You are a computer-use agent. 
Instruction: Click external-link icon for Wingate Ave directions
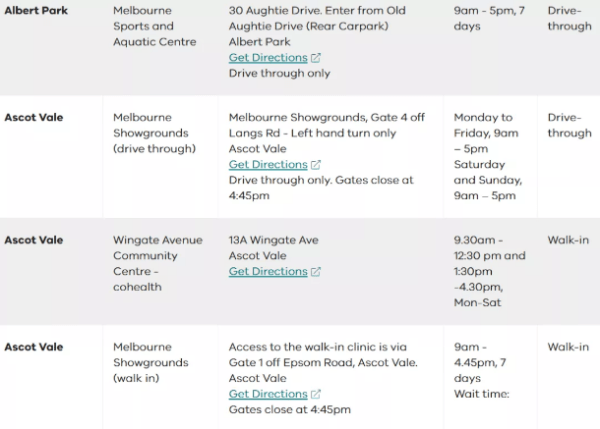(316, 272)
